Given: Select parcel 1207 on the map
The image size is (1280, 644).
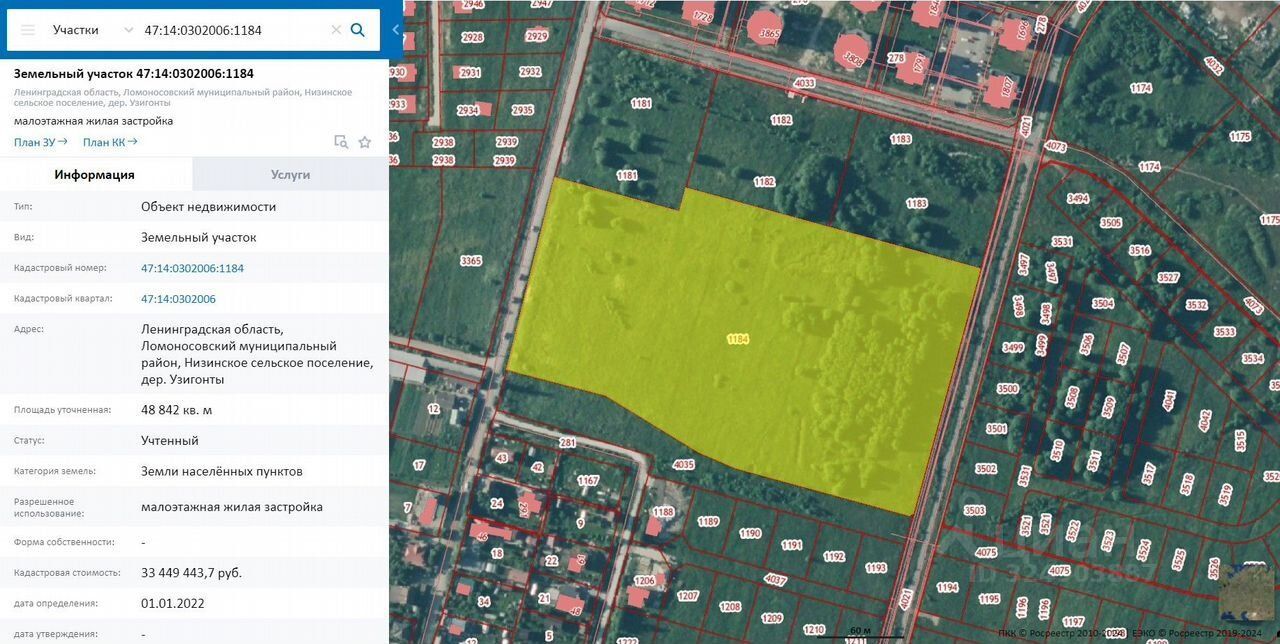Looking at the screenshot, I should 688,595.
